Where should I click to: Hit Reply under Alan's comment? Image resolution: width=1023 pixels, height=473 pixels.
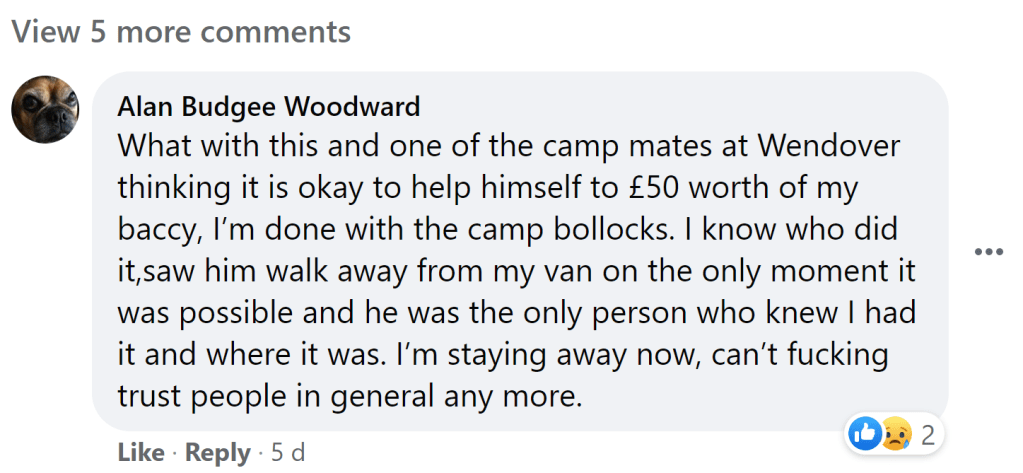point(217,452)
